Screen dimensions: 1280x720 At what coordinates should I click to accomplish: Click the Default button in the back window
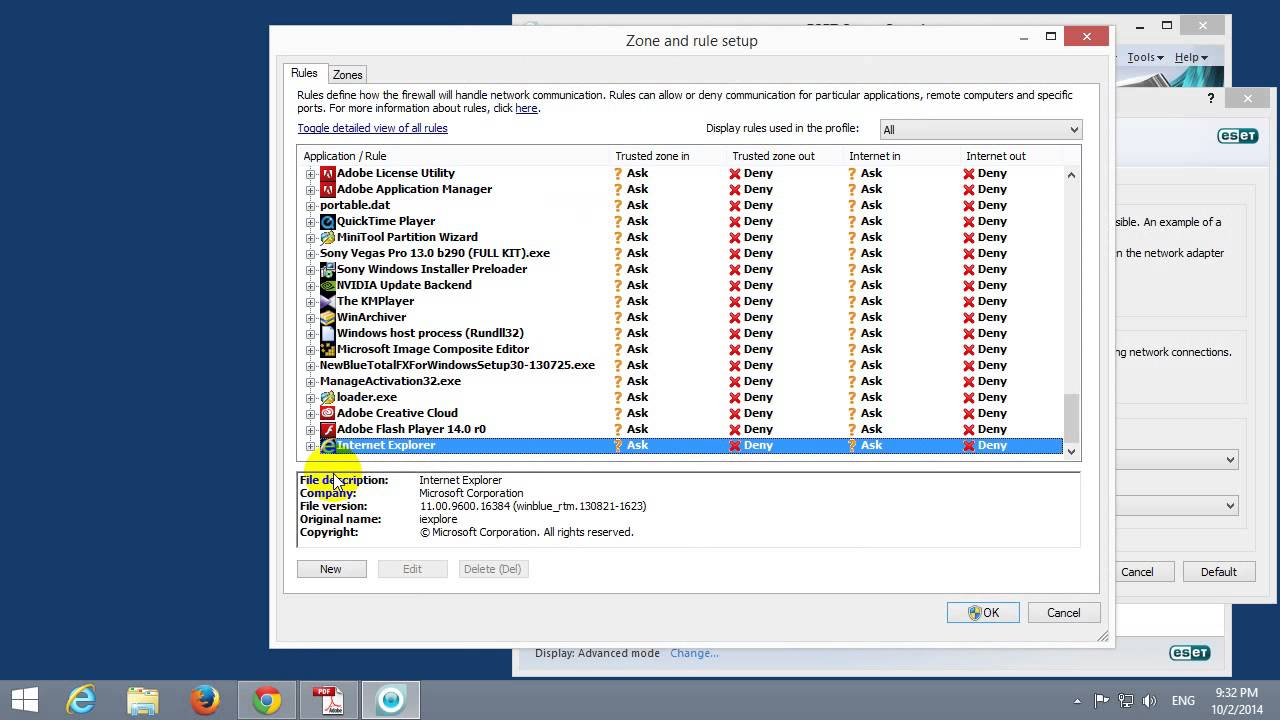1218,572
